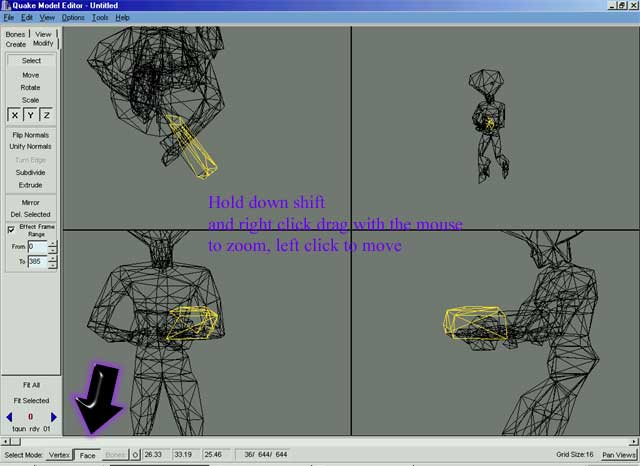The image size is (640, 466).
Task: Switch to the Create tab
Action: pos(15,44)
